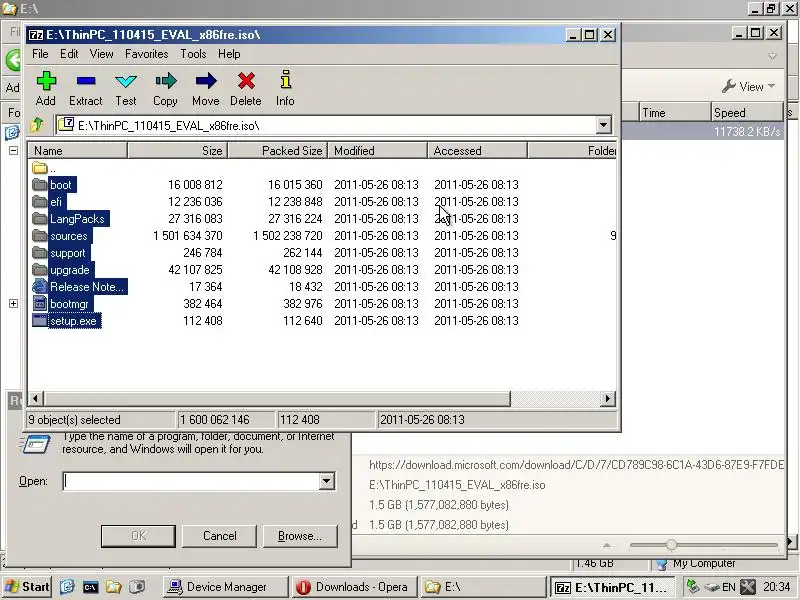Click the EN language indicator in tray

(729, 587)
